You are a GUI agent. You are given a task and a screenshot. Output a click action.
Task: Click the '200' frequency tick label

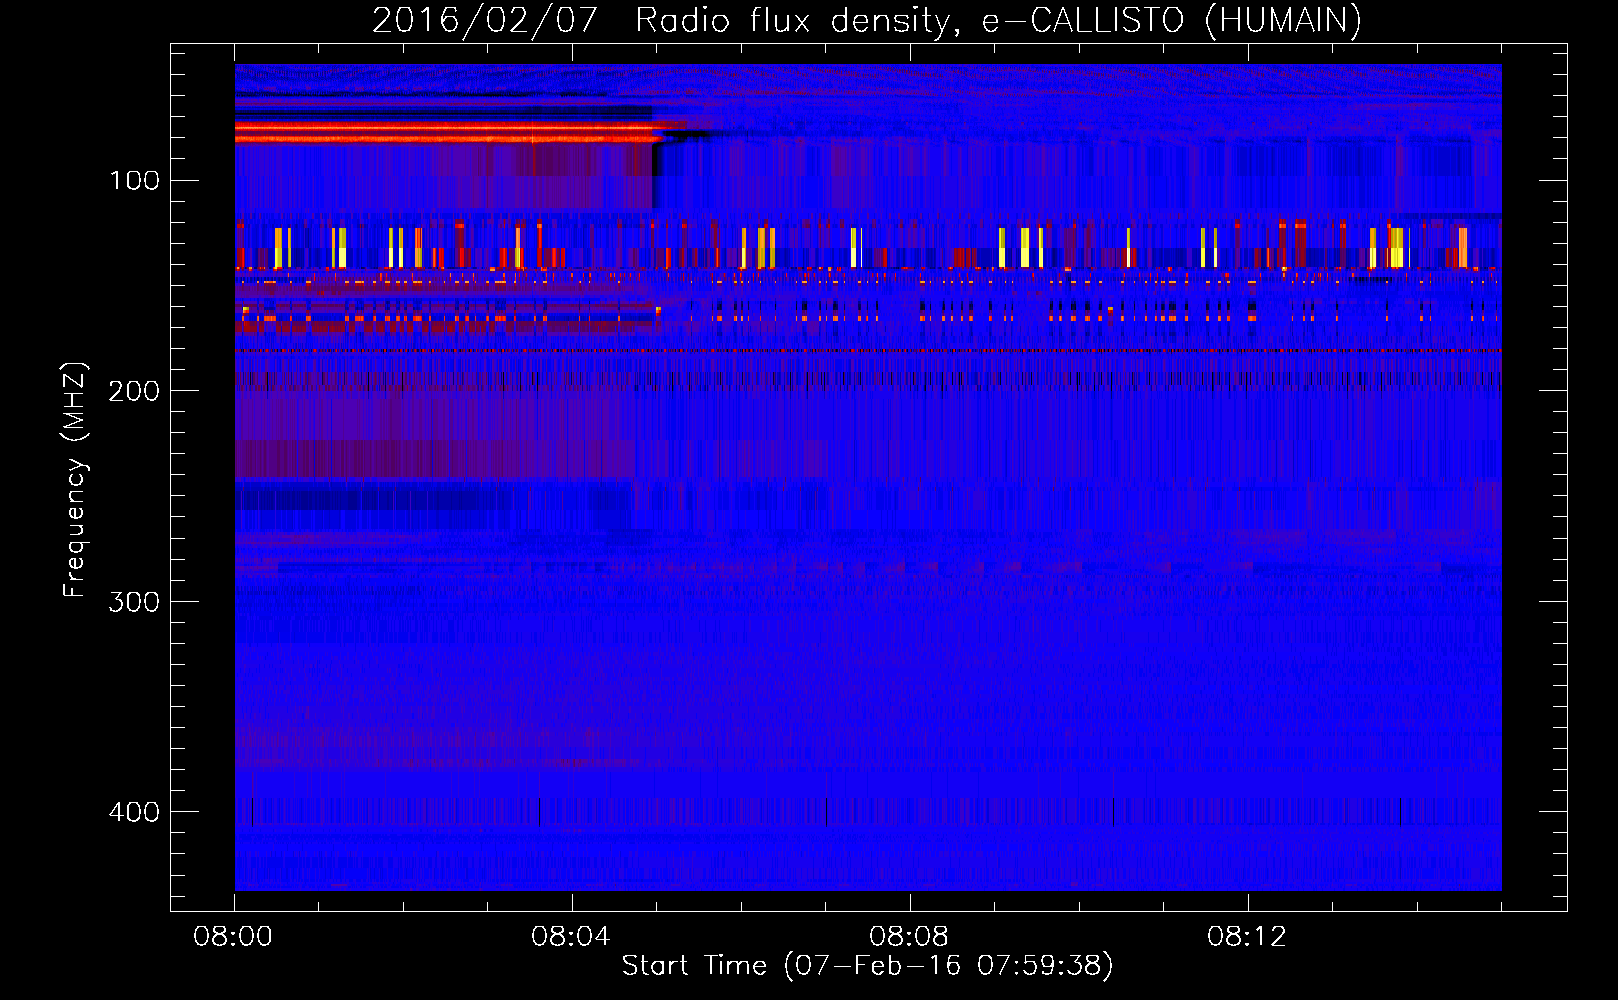pyautogui.click(x=134, y=391)
